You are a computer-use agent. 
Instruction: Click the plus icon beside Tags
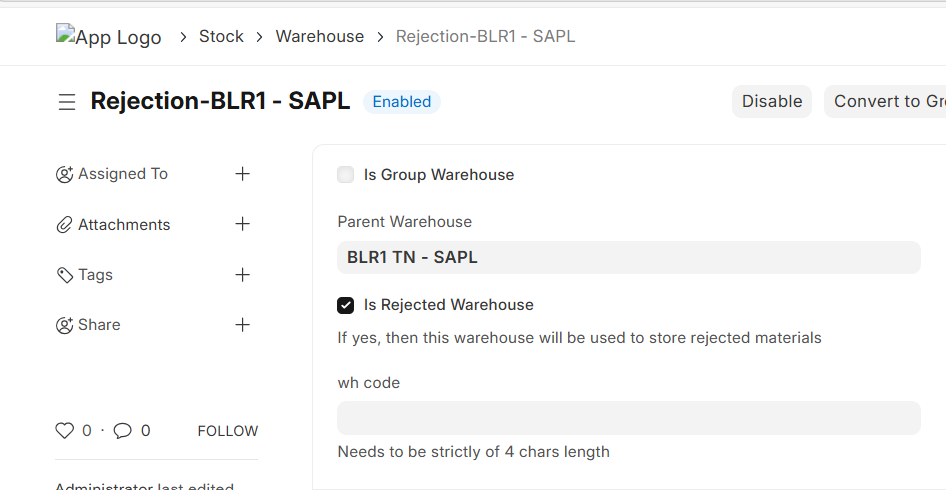coord(242,274)
